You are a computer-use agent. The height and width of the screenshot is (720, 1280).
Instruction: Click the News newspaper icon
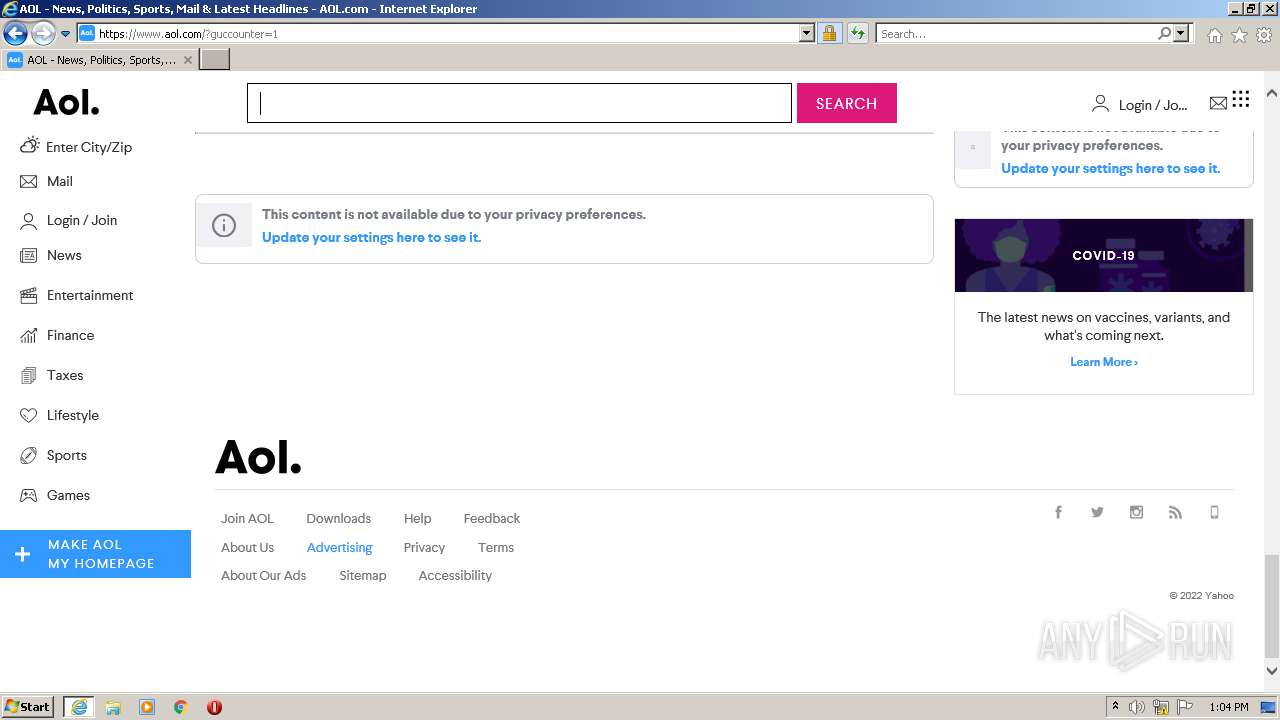coord(28,256)
